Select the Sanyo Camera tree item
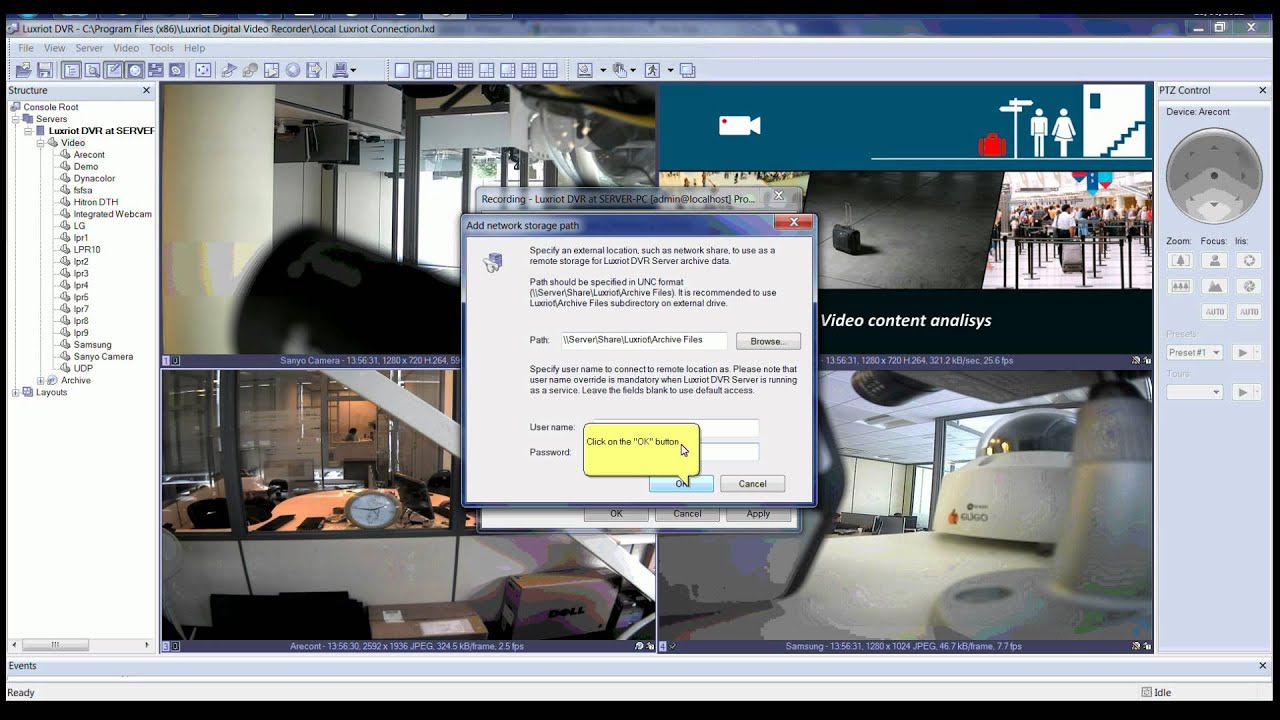Screen dimensions: 1280x720 point(103,357)
